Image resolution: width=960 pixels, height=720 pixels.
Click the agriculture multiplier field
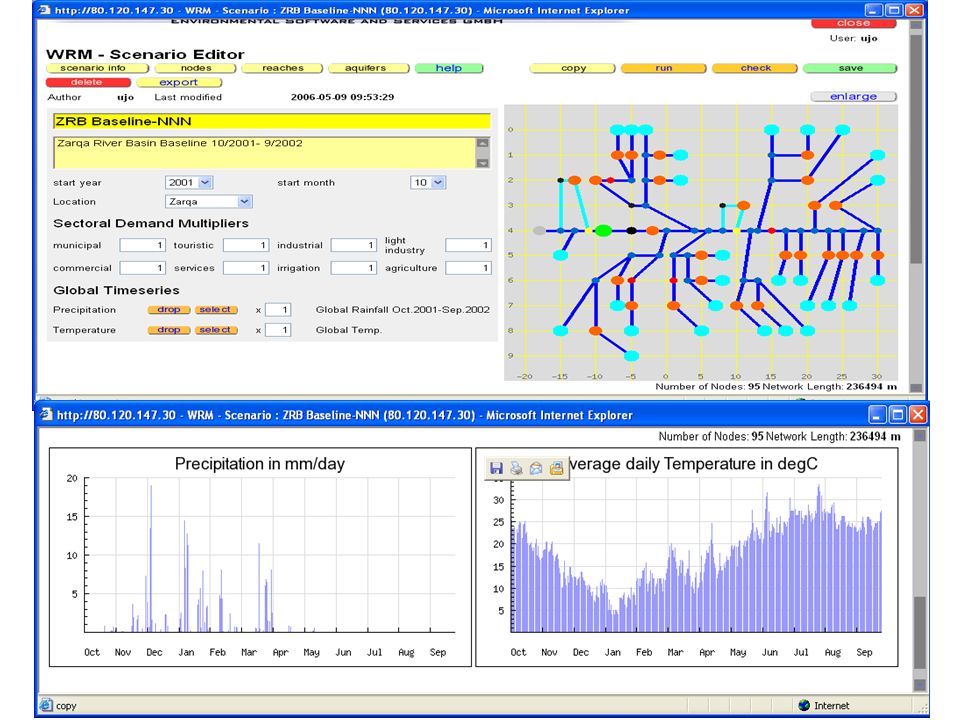[468, 268]
